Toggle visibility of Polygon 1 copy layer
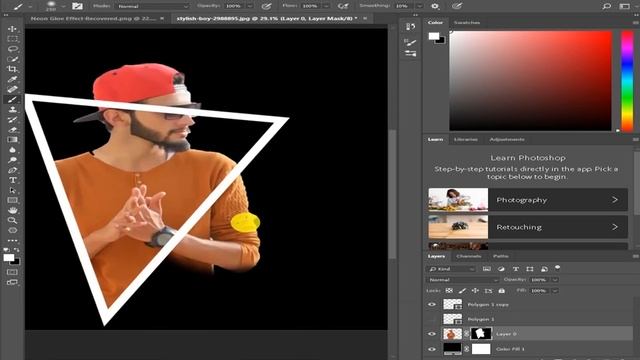The height and width of the screenshot is (360, 640). click(x=432, y=304)
